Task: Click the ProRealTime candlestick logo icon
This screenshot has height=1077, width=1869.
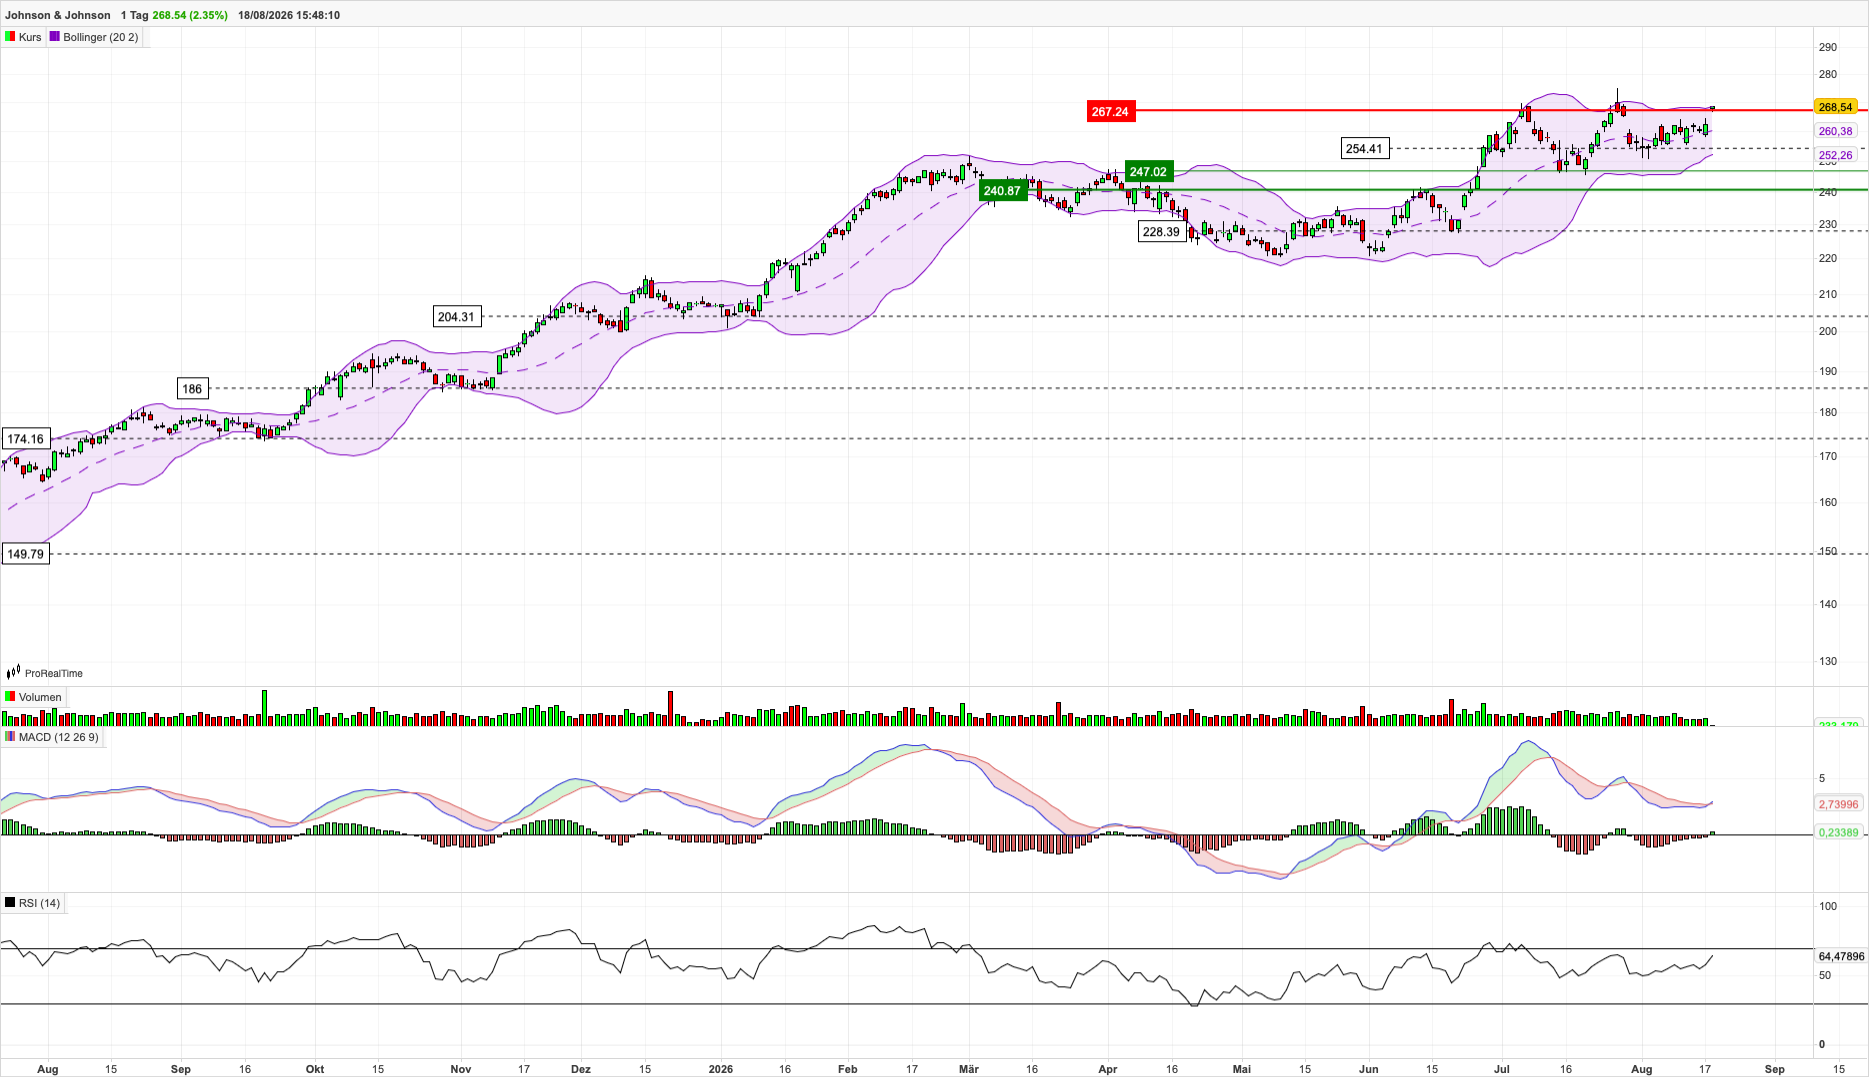Action: (14, 673)
